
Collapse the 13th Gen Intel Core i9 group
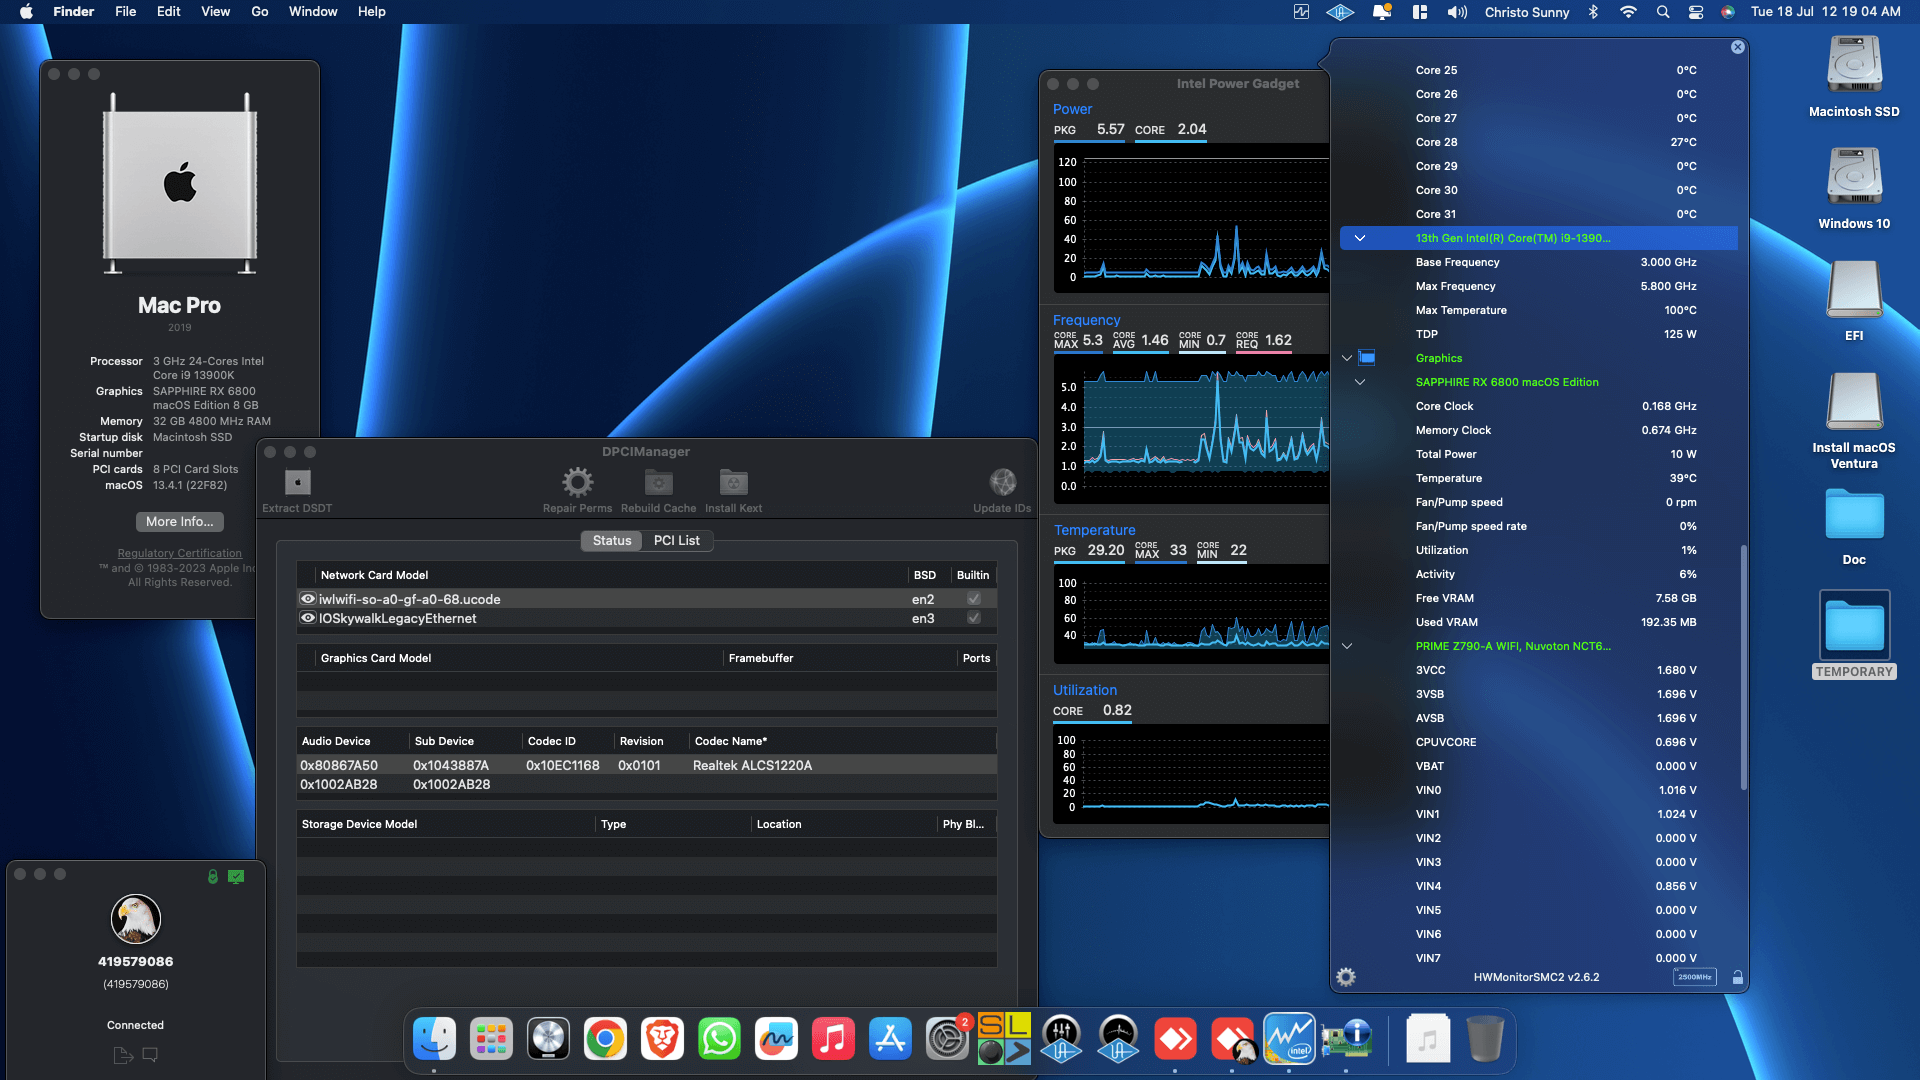point(1360,238)
